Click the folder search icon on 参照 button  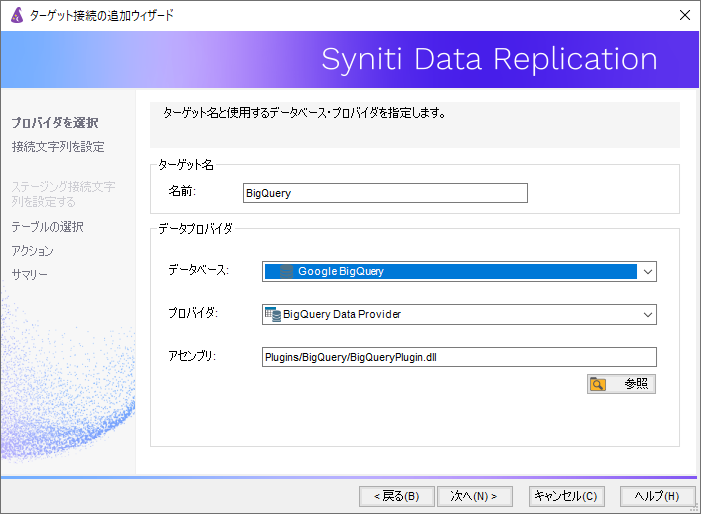(x=598, y=384)
